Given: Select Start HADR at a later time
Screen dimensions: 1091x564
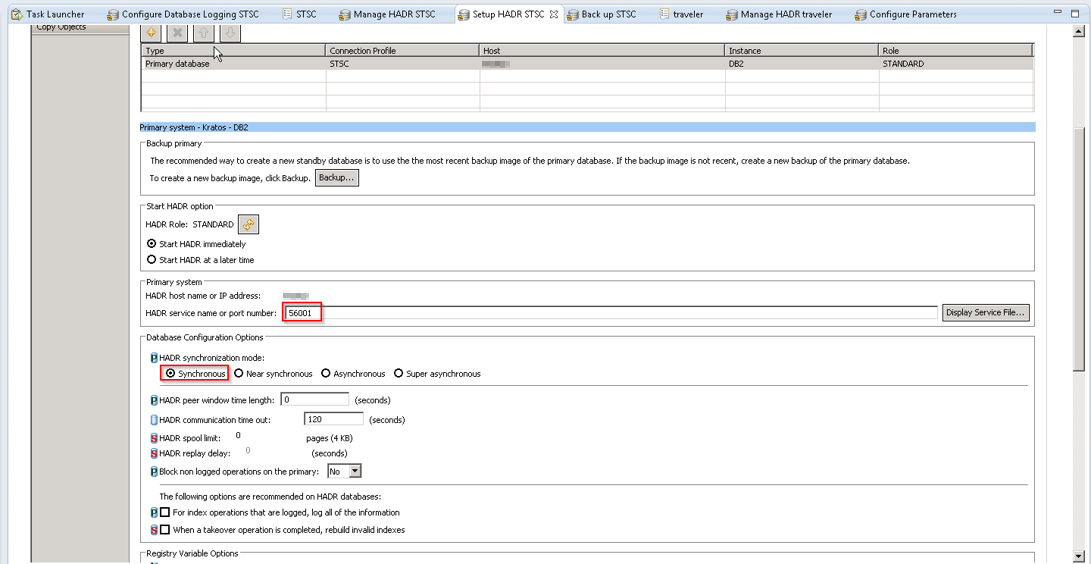Looking at the screenshot, I should click(152, 260).
